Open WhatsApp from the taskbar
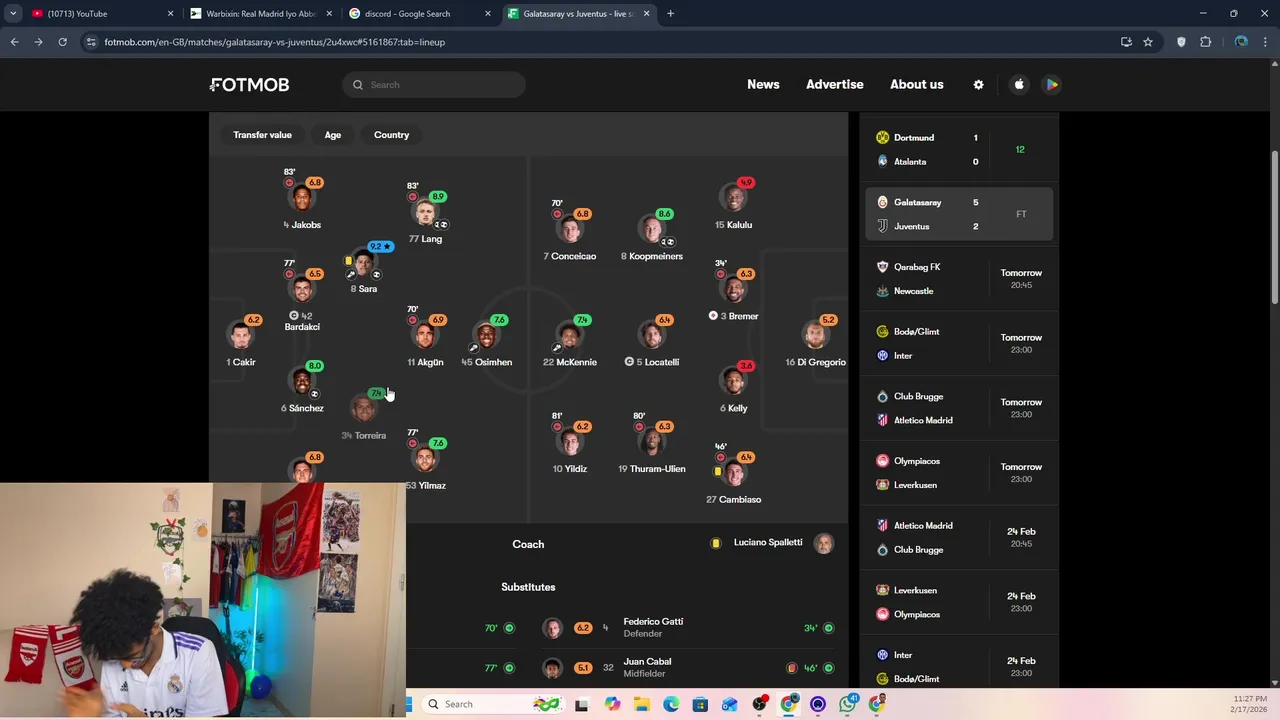Image resolution: width=1280 pixels, height=720 pixels. click(848, 704)
